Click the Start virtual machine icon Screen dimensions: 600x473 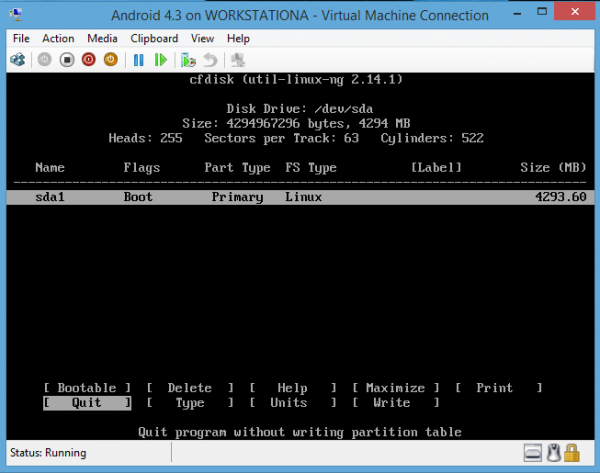coord(44,60)
